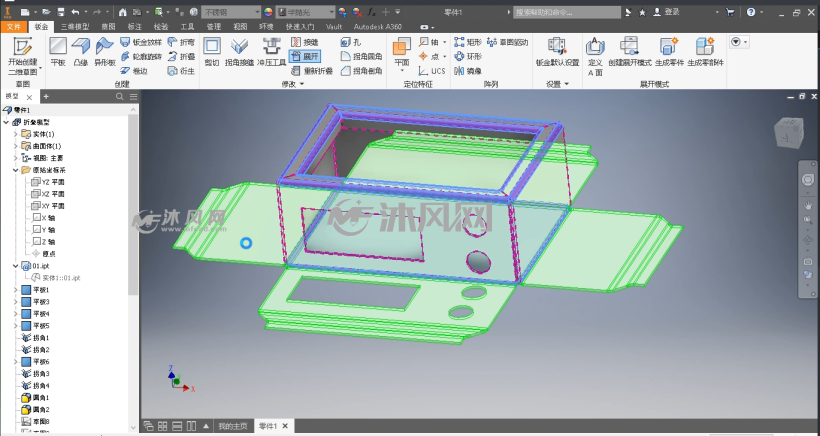Click the 钣金放样 (Lofted Flange) tool
Screen dimensions: 820x436
pyautogui.click(x=141, y=42)
